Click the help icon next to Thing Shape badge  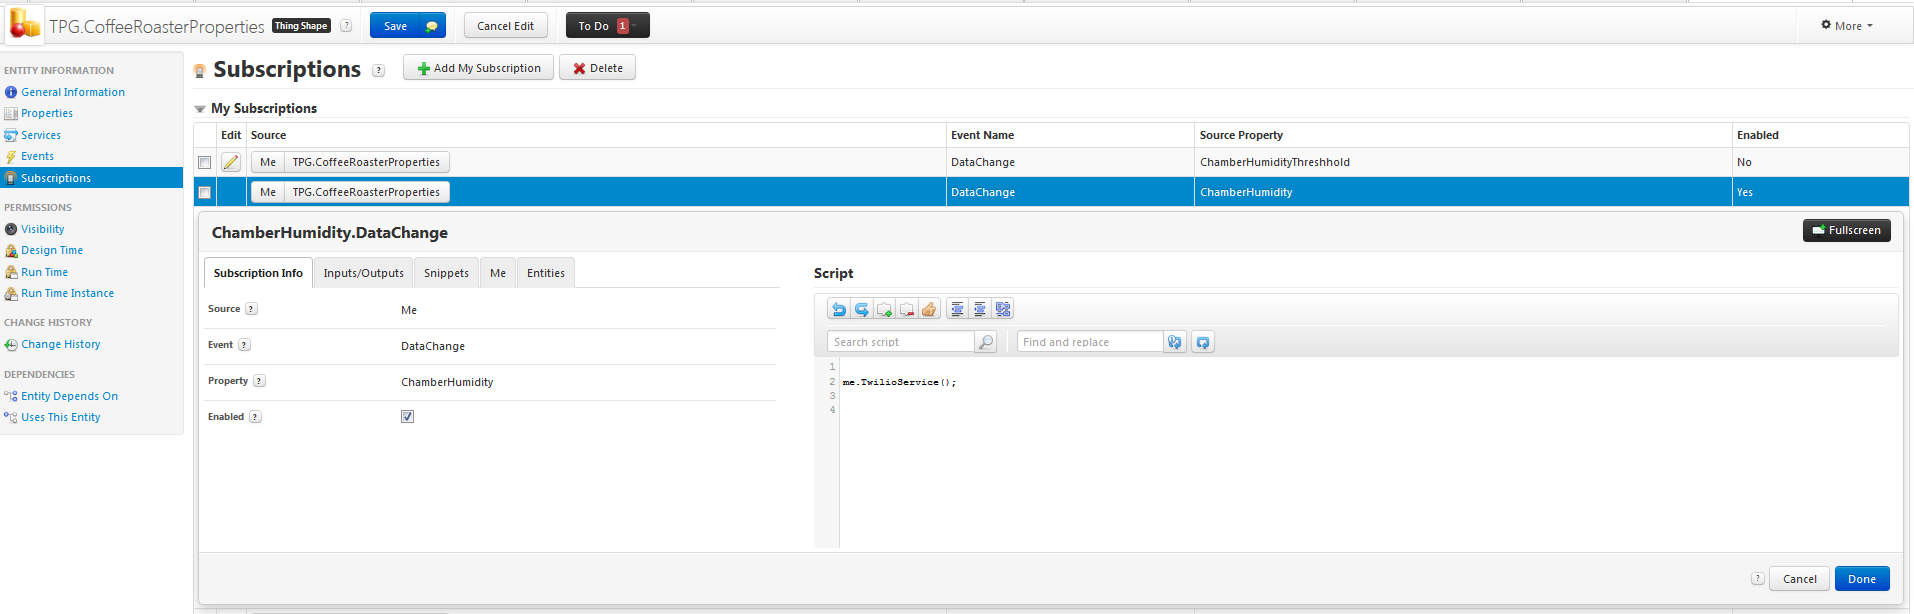[x=346, y=26]
